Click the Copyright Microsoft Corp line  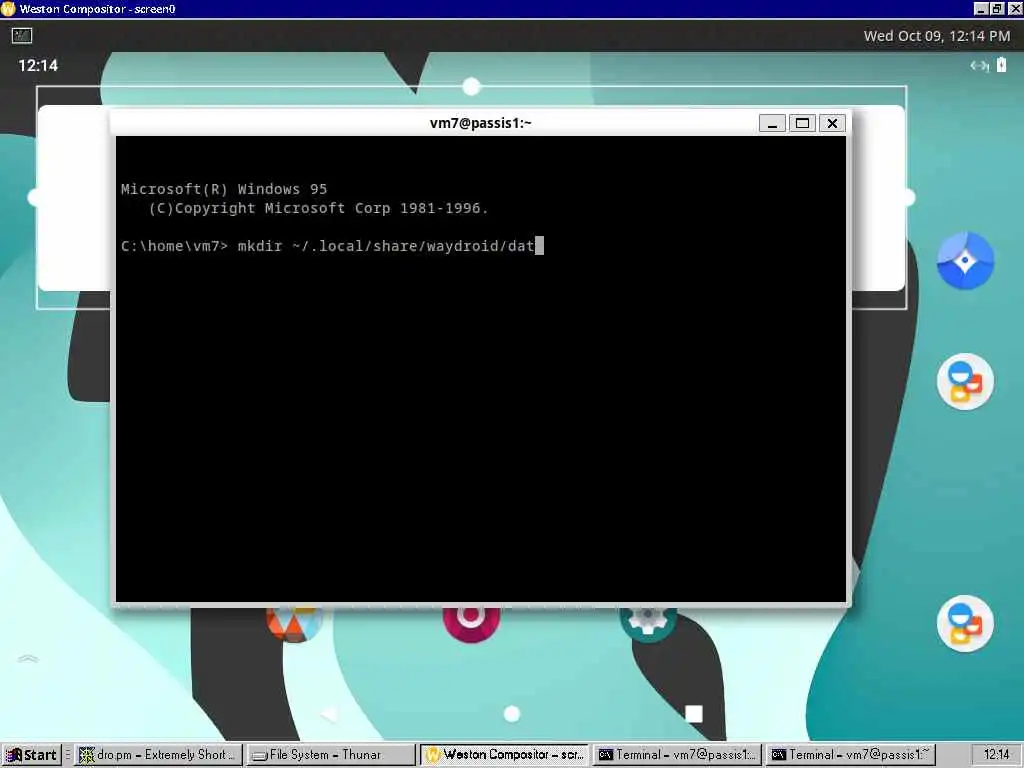click(319, 208)
